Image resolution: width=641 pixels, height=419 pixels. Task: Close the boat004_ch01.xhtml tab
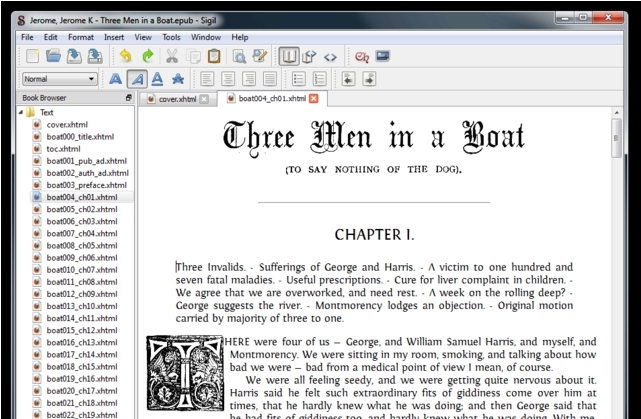(313, 99)
